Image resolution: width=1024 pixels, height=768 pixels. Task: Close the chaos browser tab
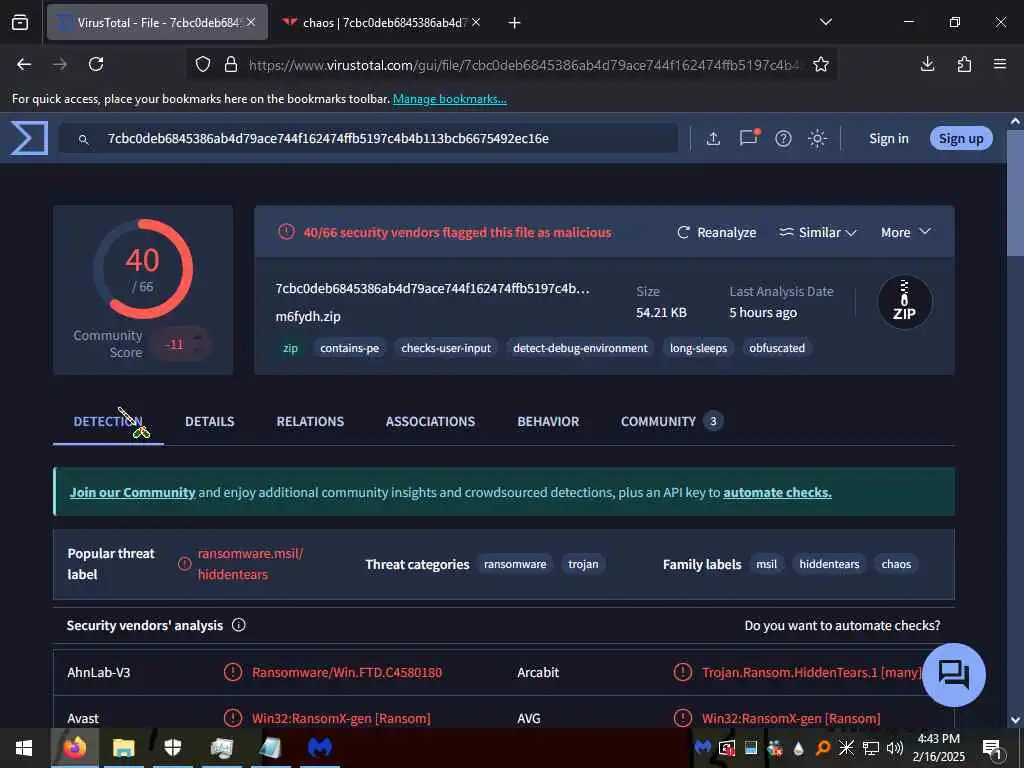(476, 22)
